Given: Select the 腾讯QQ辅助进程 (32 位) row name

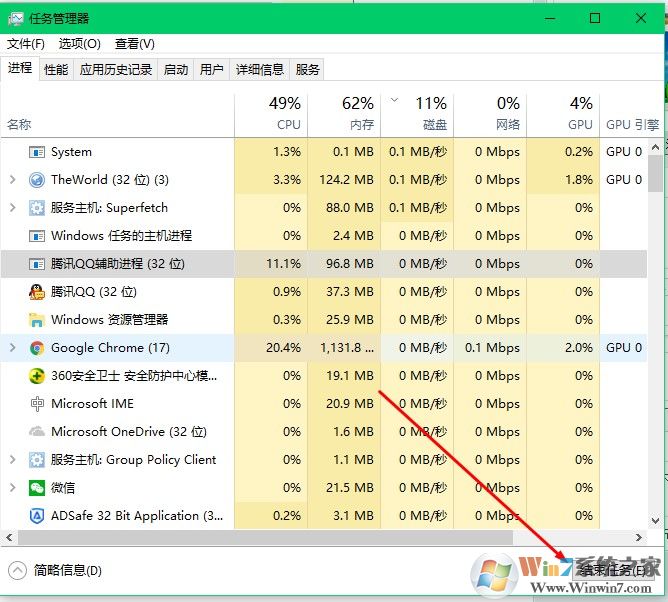Looking at the screenshot, I should click(118, 264).
